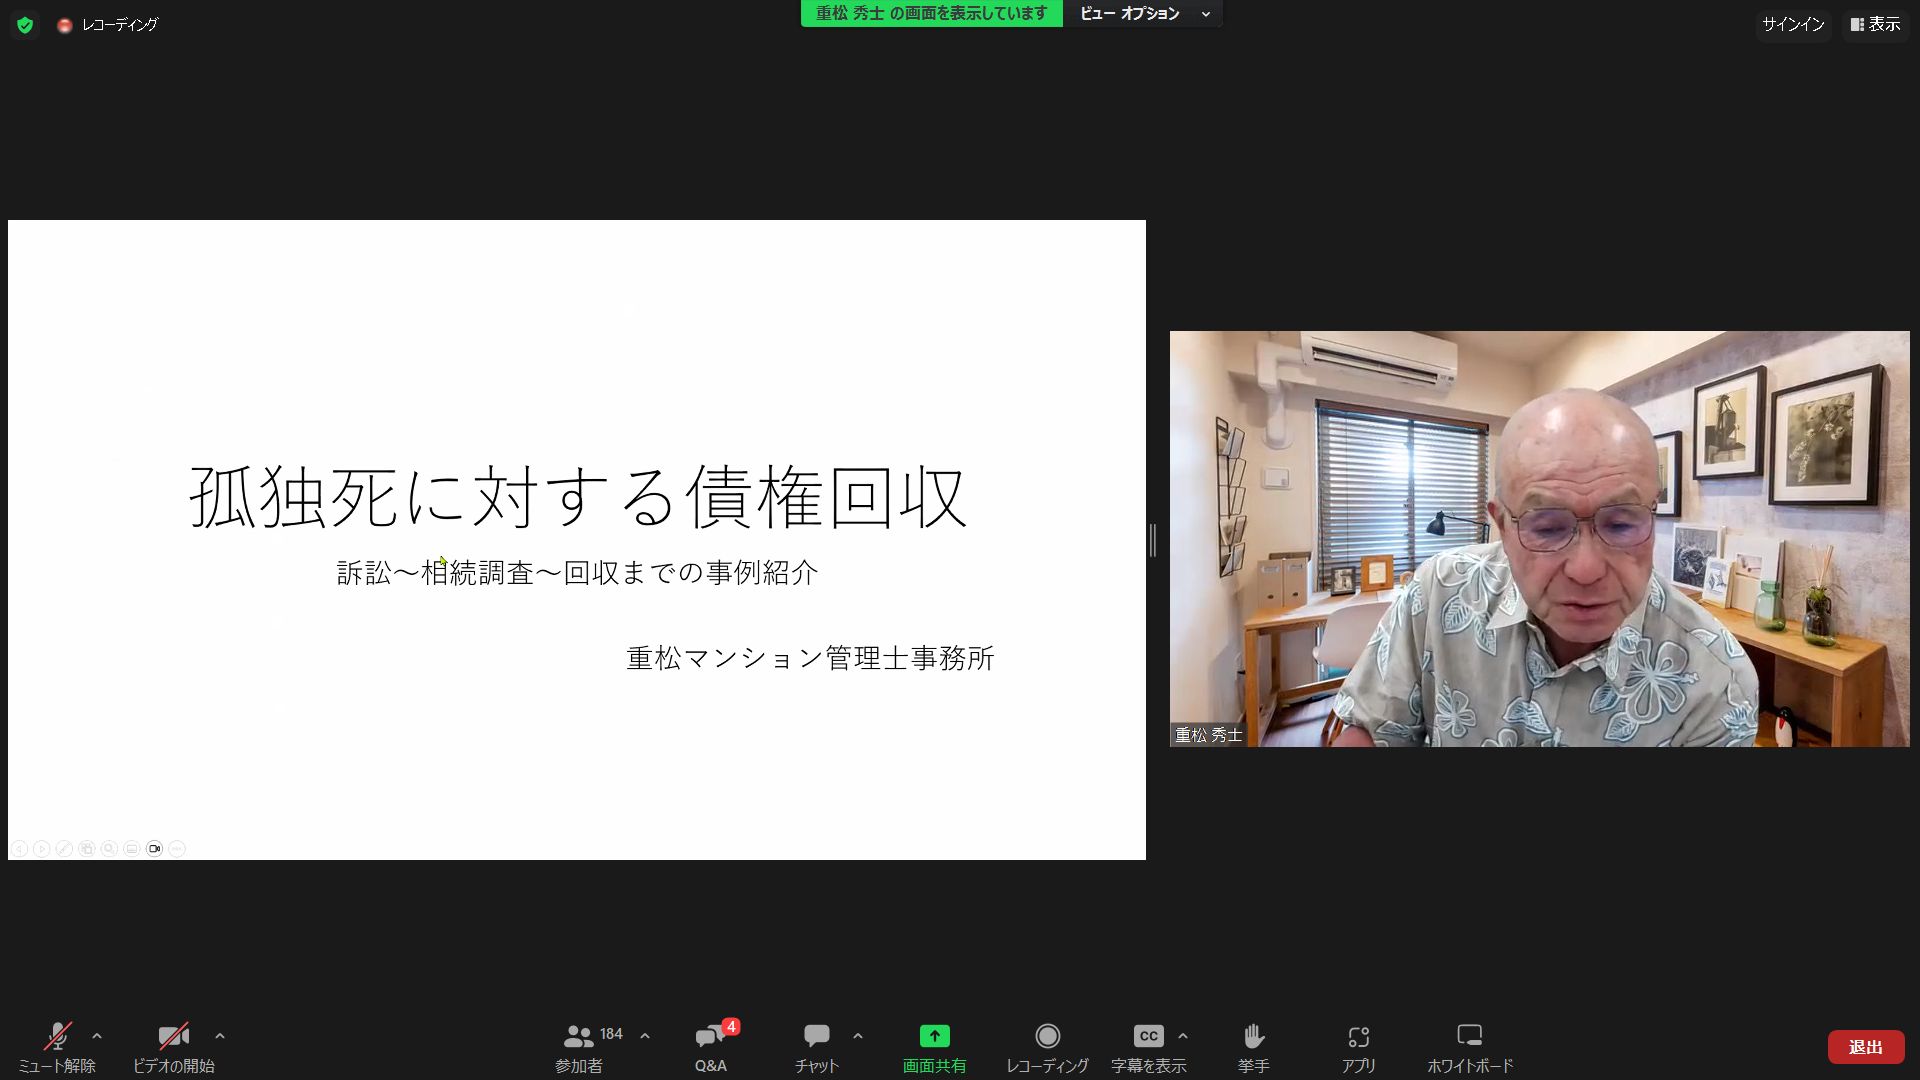The width and height of the screenshot is (1920, 1080).
Task: Raise hand with 挙手
Action: [1254, 1047]
